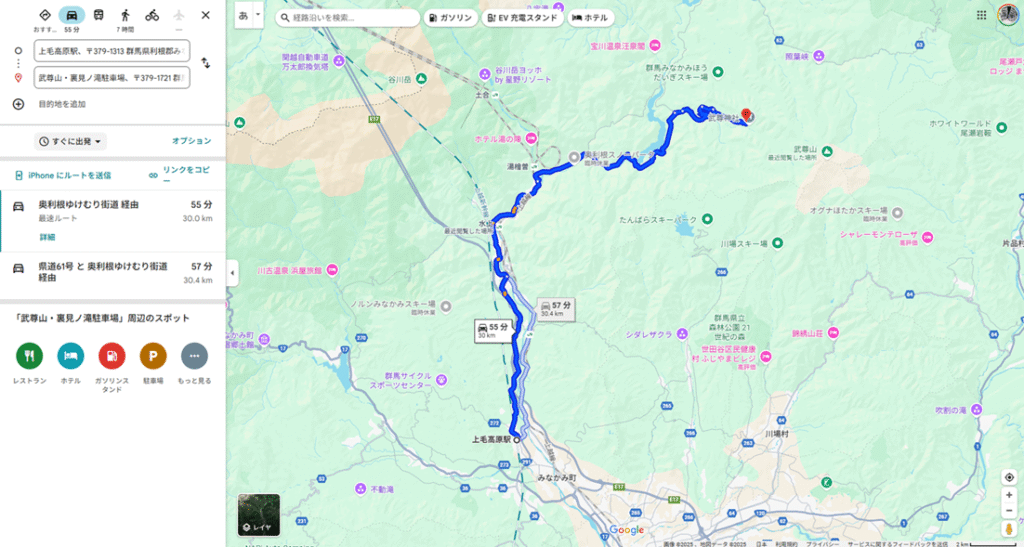The image size is (1024, 547).
Task: Choose the cycling travel mode icon
Action: (x=152, y=15)
